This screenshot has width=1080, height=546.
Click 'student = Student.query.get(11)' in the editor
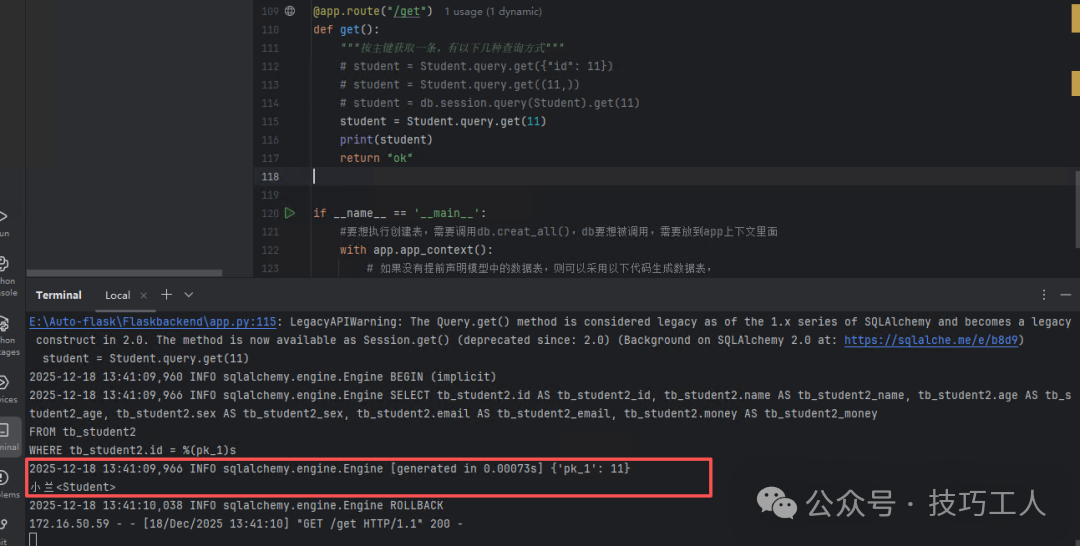click(x=443, y=121)
